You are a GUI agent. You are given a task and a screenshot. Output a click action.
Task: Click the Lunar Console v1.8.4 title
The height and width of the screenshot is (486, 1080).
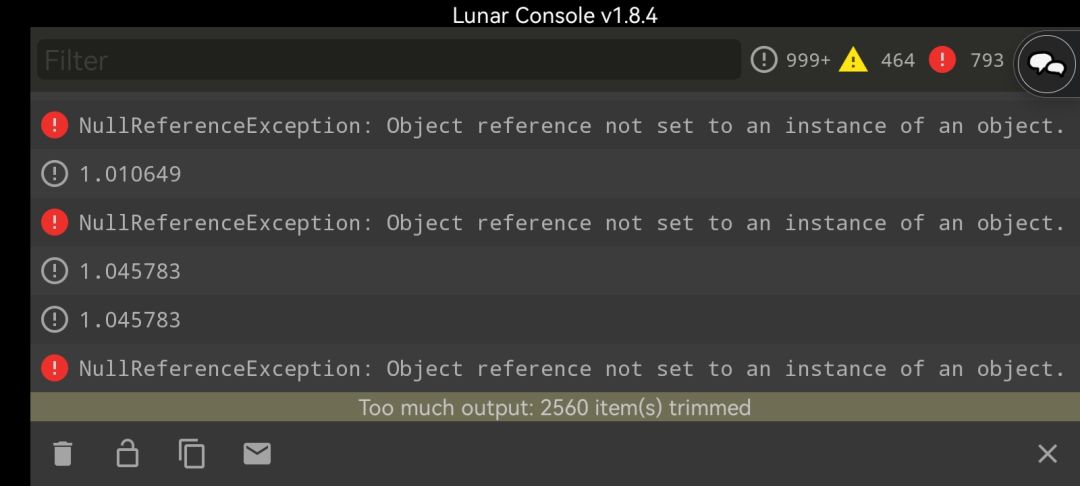click(554, 15)
